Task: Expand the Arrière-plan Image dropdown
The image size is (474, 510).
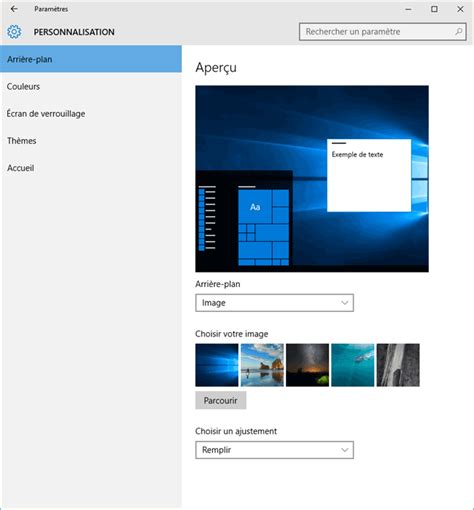Action: point(274,303)
